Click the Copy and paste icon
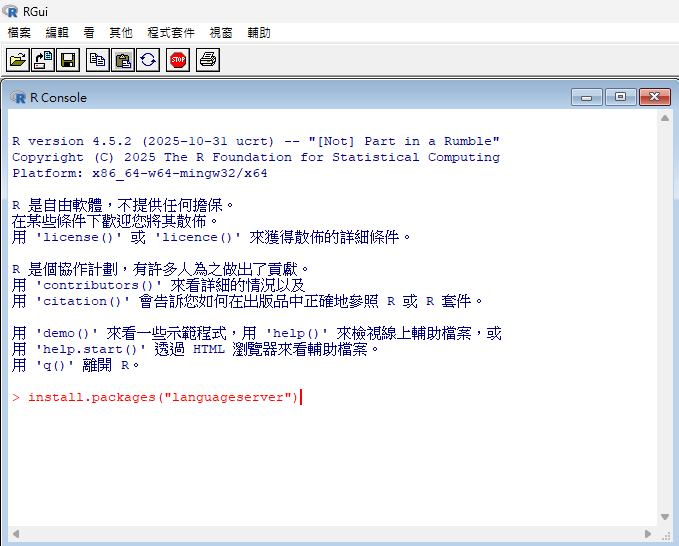679x546 pixels. click(x=147, y=60)
